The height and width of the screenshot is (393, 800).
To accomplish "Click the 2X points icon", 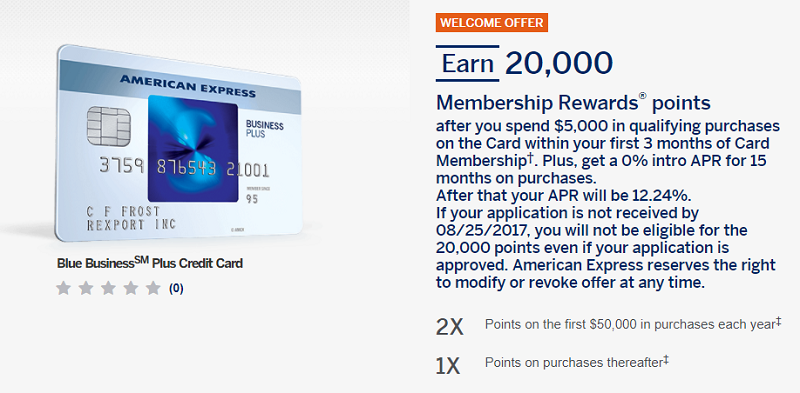I will tap(449, 327).
